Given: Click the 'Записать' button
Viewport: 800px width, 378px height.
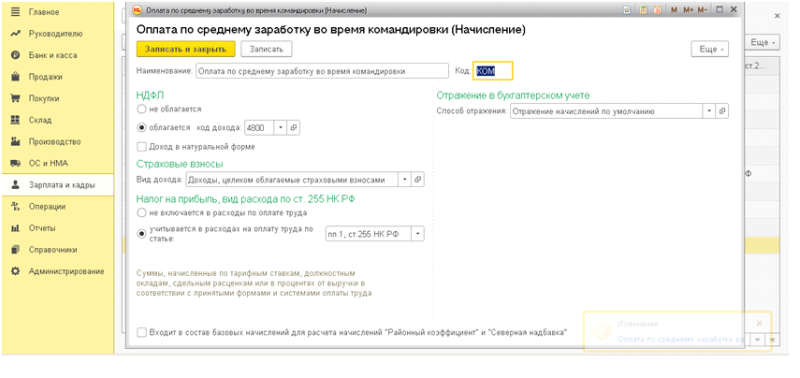Looking at the screenshot, I should [266, 49].
